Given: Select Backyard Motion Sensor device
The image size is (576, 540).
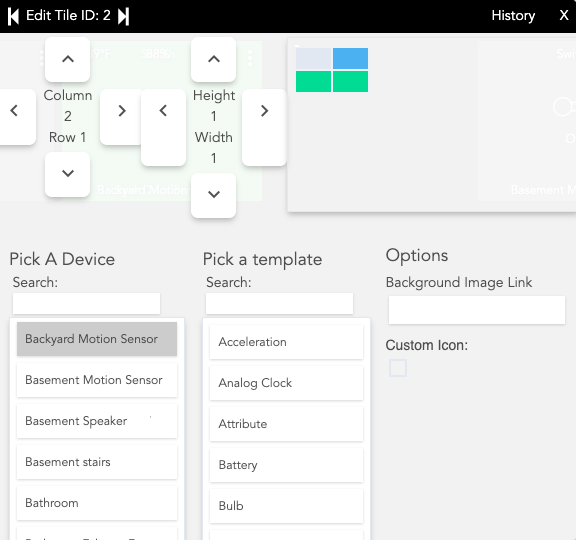Looking at the screenshot, I should tap(97, 339).
